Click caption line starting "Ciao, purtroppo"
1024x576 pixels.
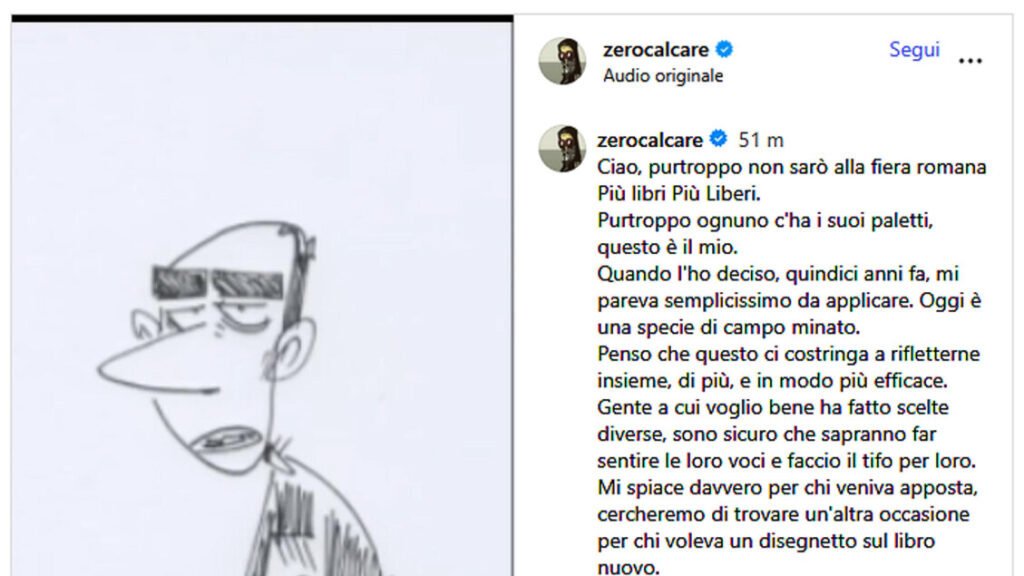coord(792,167)
